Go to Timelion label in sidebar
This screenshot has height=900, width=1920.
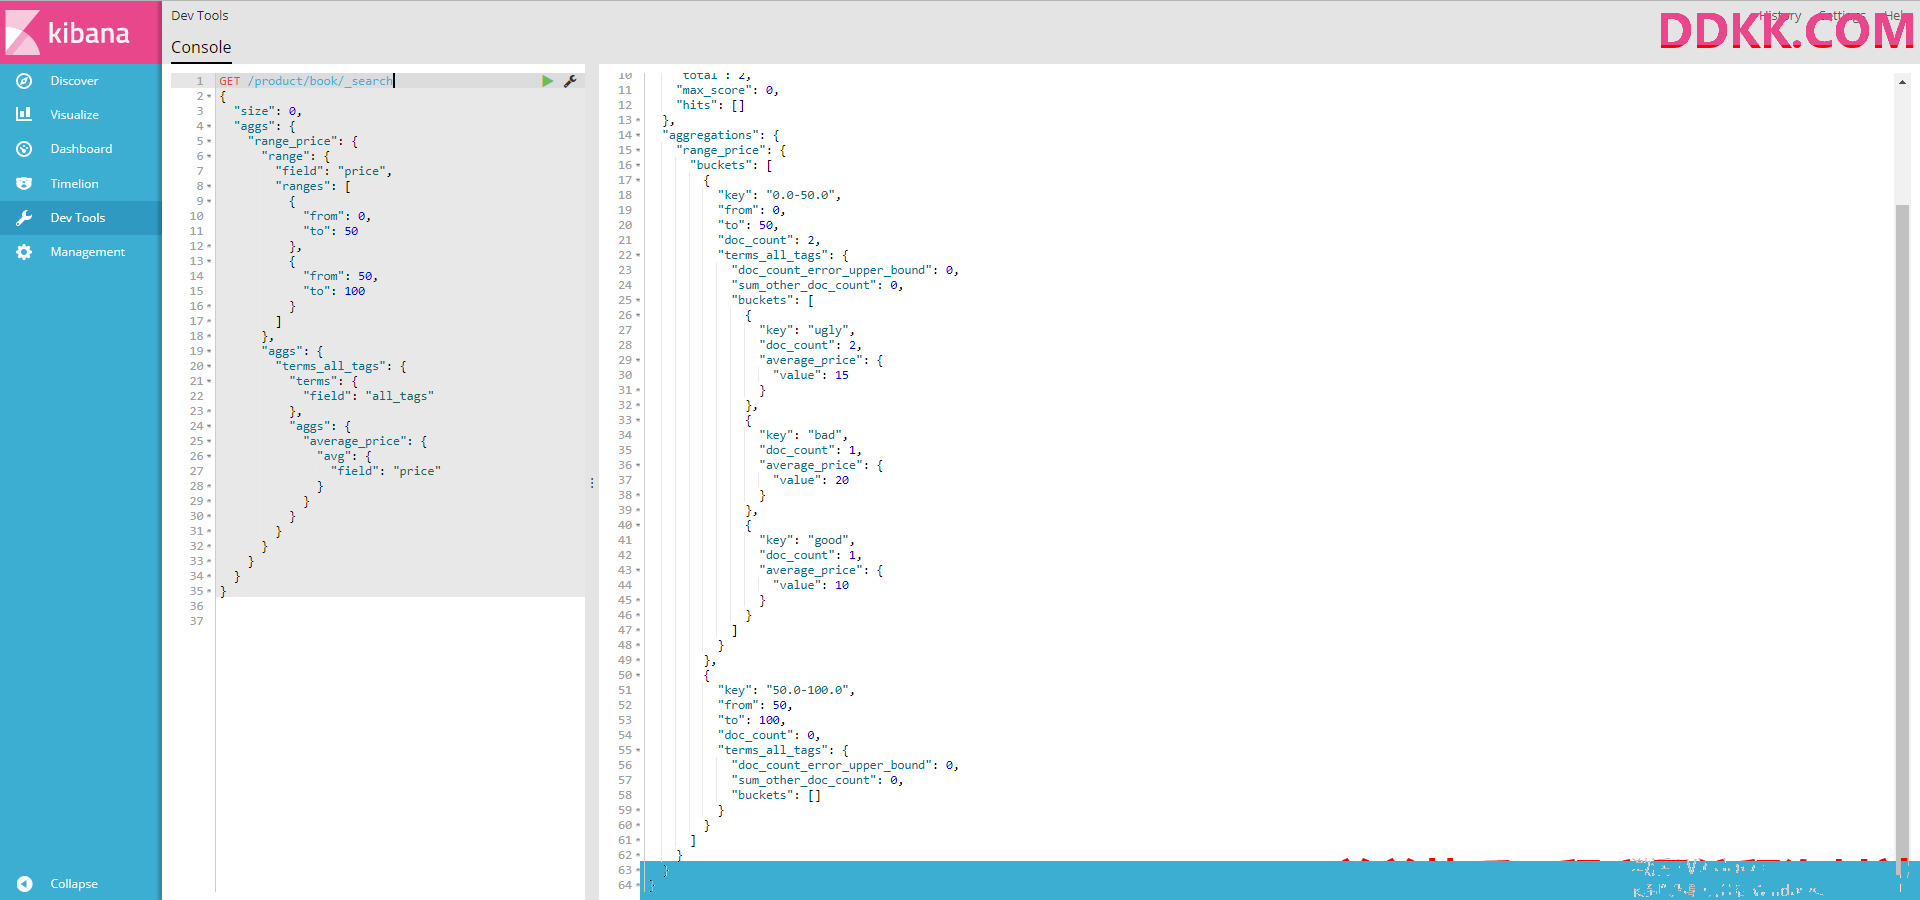pos(74,184)
